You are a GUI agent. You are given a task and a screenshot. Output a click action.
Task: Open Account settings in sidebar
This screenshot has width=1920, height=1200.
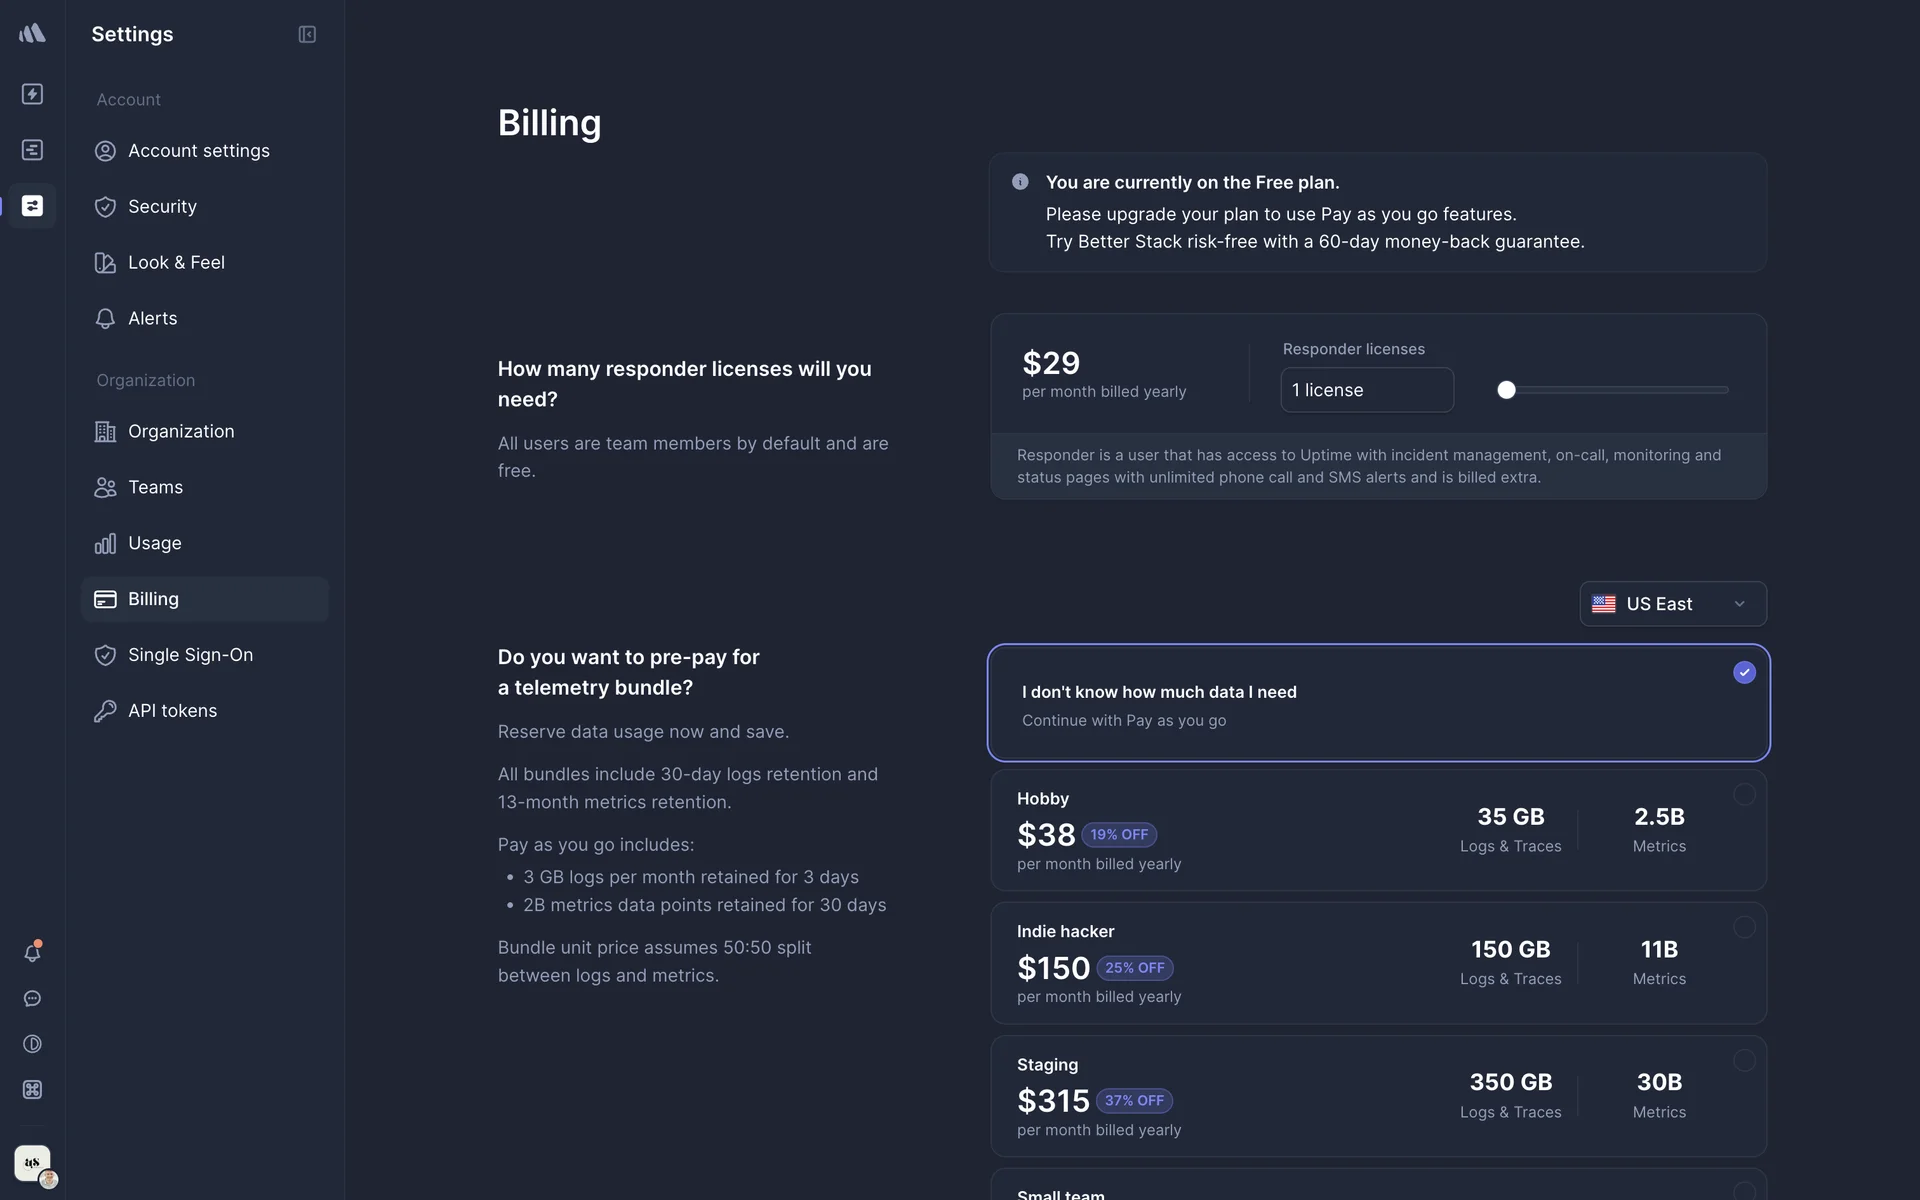(x=198, y=151)
